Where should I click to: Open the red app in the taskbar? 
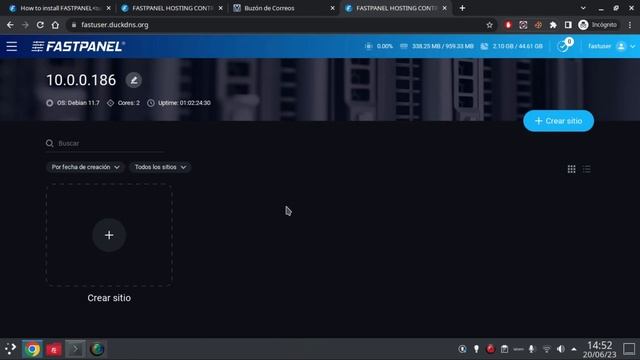click(54, 349)
